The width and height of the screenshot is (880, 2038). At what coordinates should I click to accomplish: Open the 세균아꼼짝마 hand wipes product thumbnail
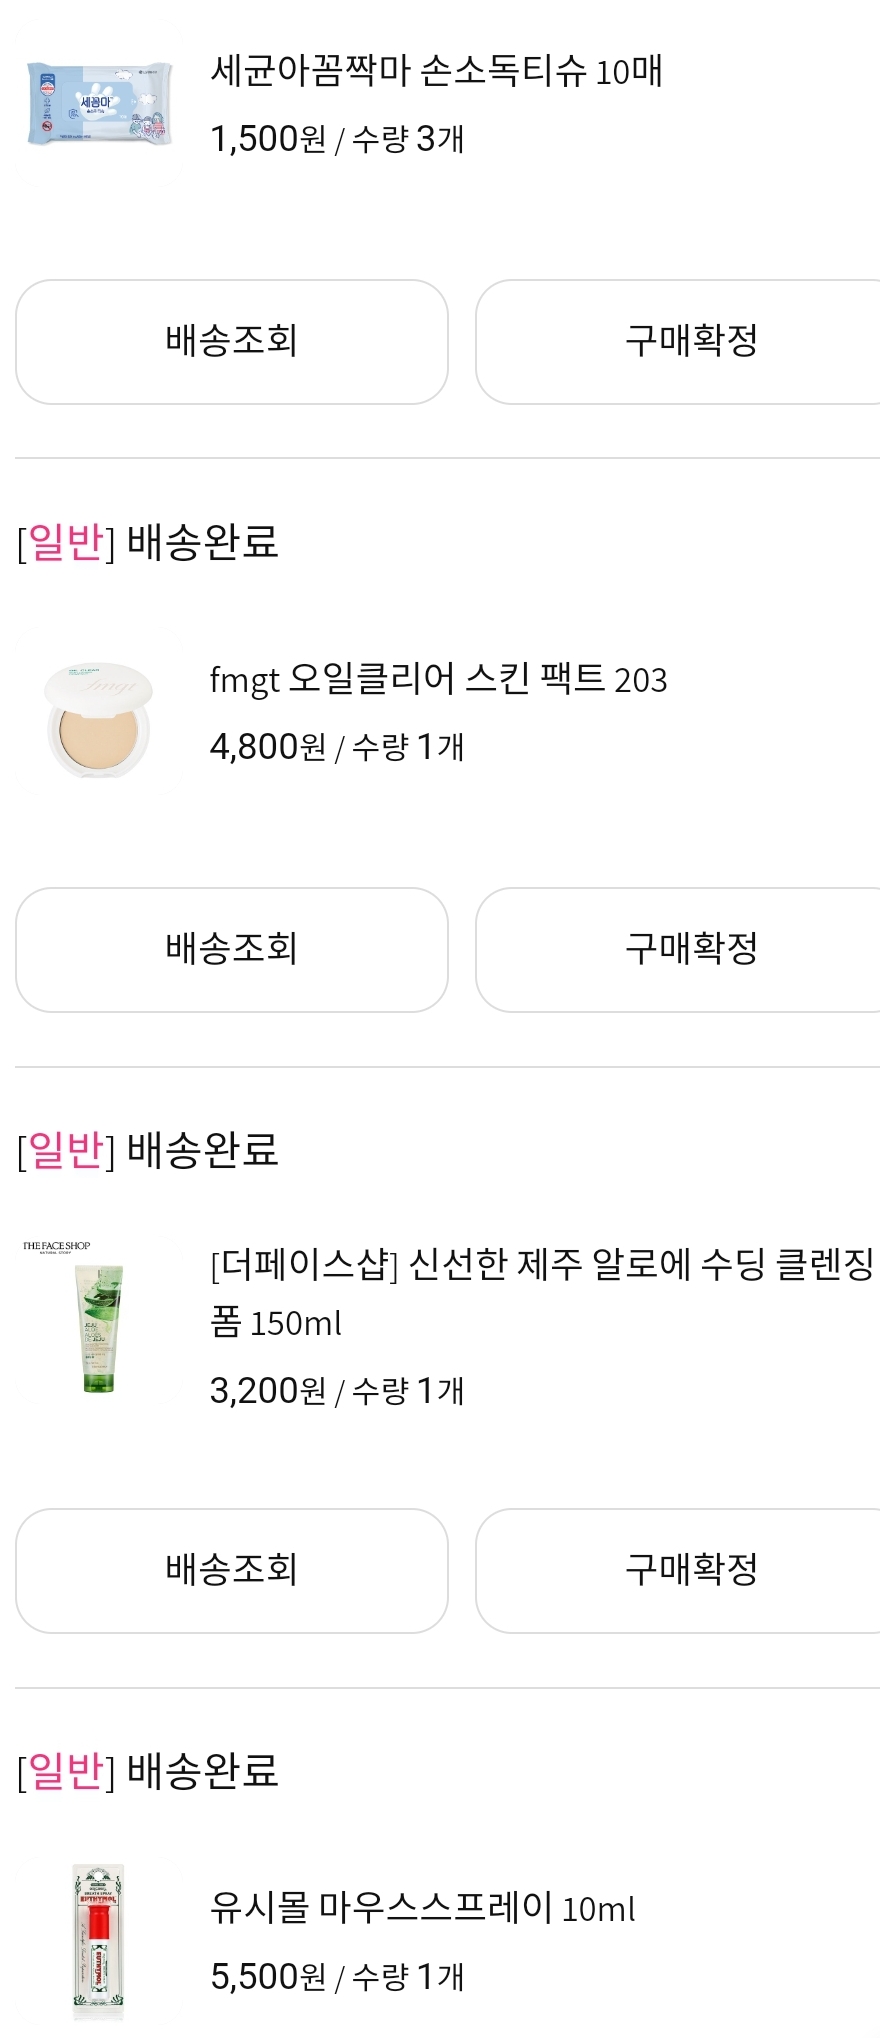[98, 106]
